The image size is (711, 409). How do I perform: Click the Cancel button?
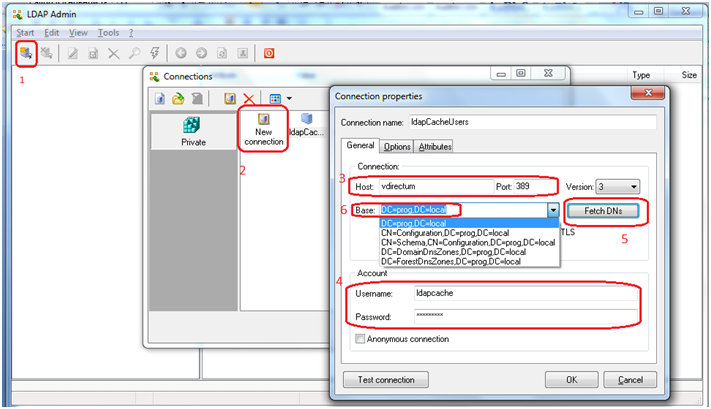tap(630, 380)
